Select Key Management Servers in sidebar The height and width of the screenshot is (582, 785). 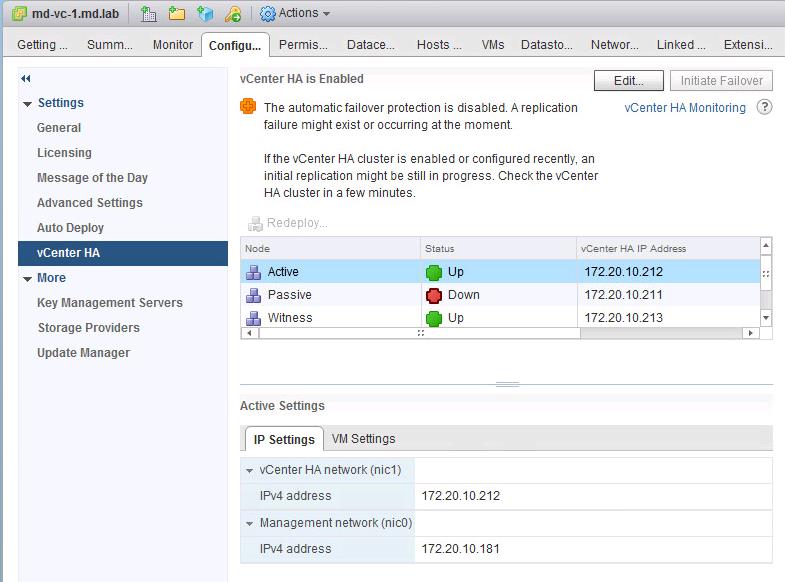(110, 303)
